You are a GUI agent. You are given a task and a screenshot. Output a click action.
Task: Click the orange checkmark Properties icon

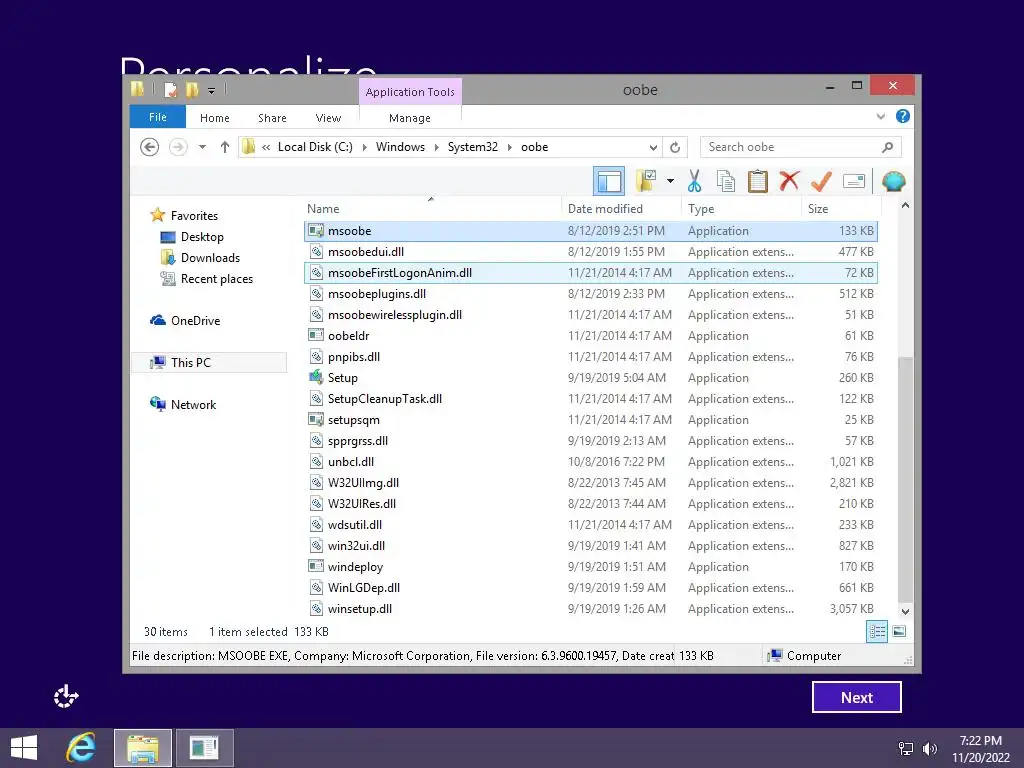(x=821, y=181)
